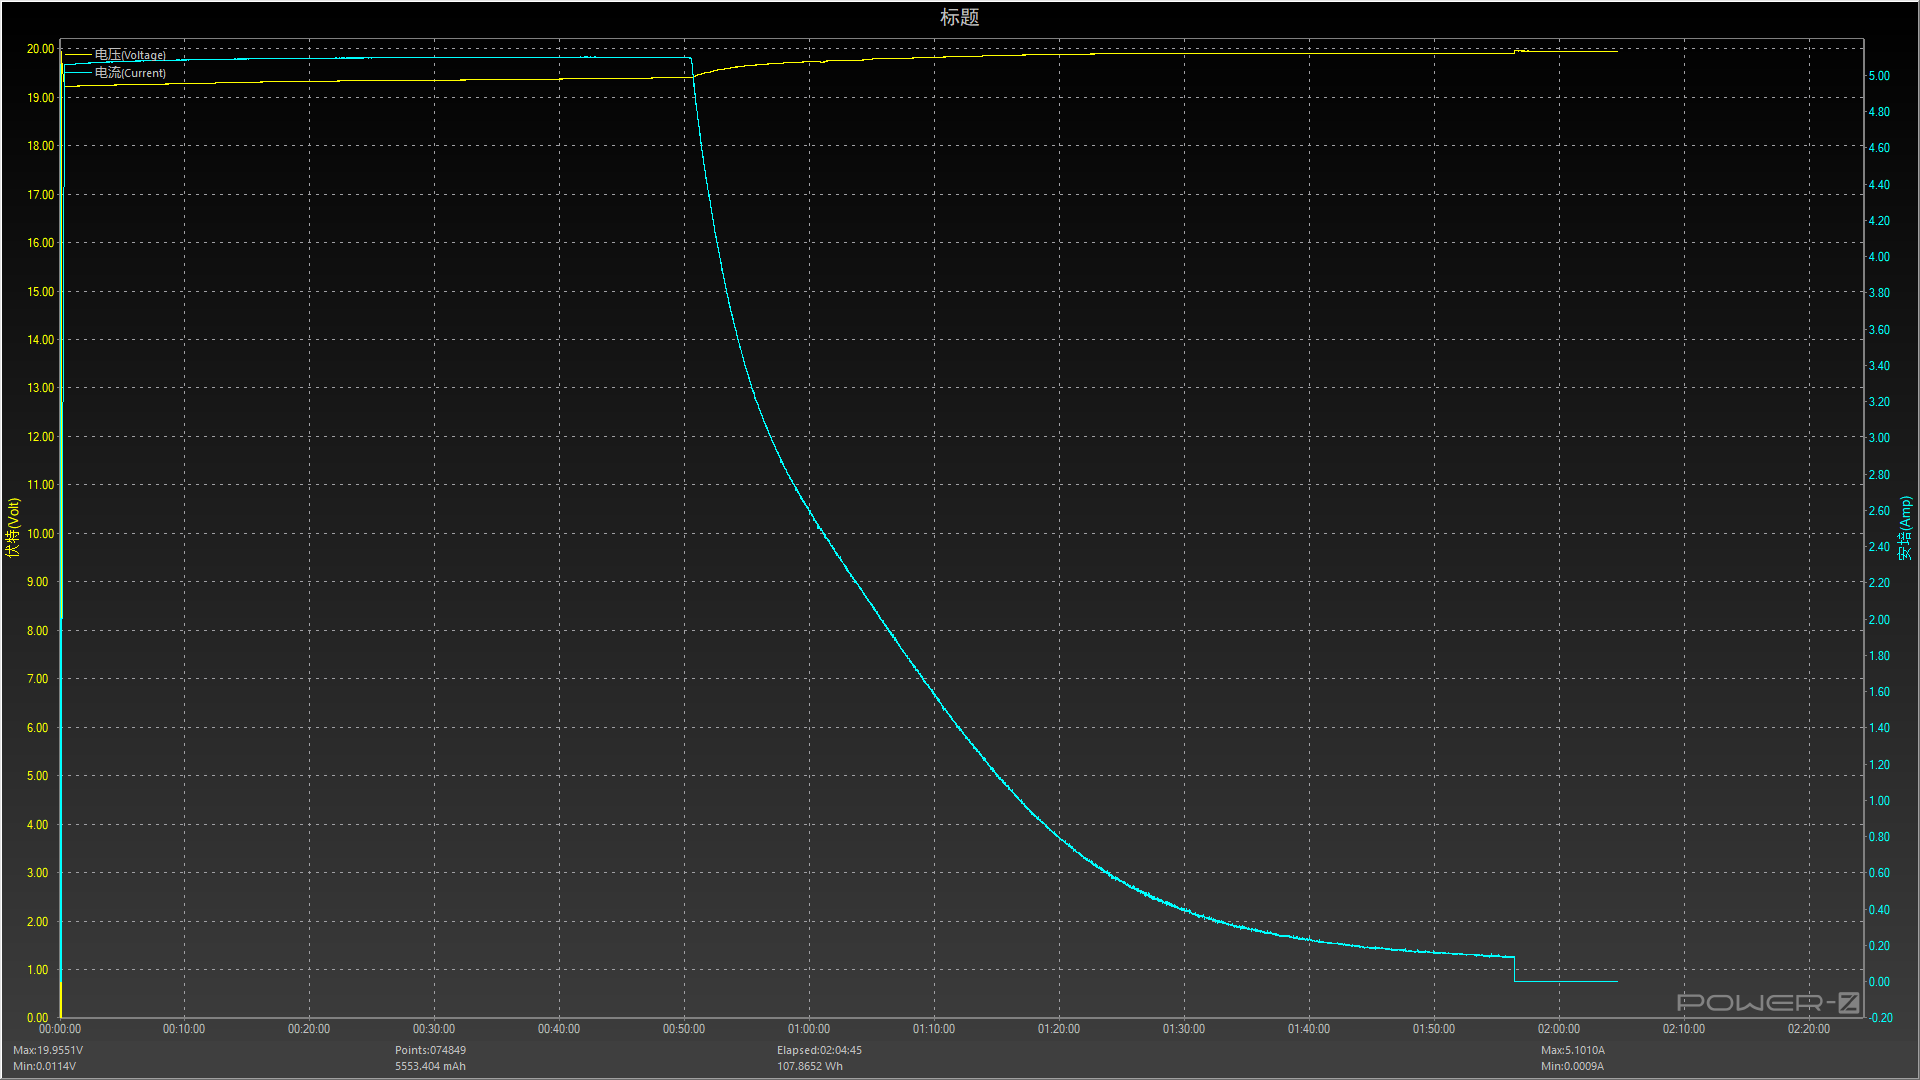Viewport: 1920px width, 1080px height.
Task: Click the POWER-Z logo watermark
Action: point(1767,1002)
